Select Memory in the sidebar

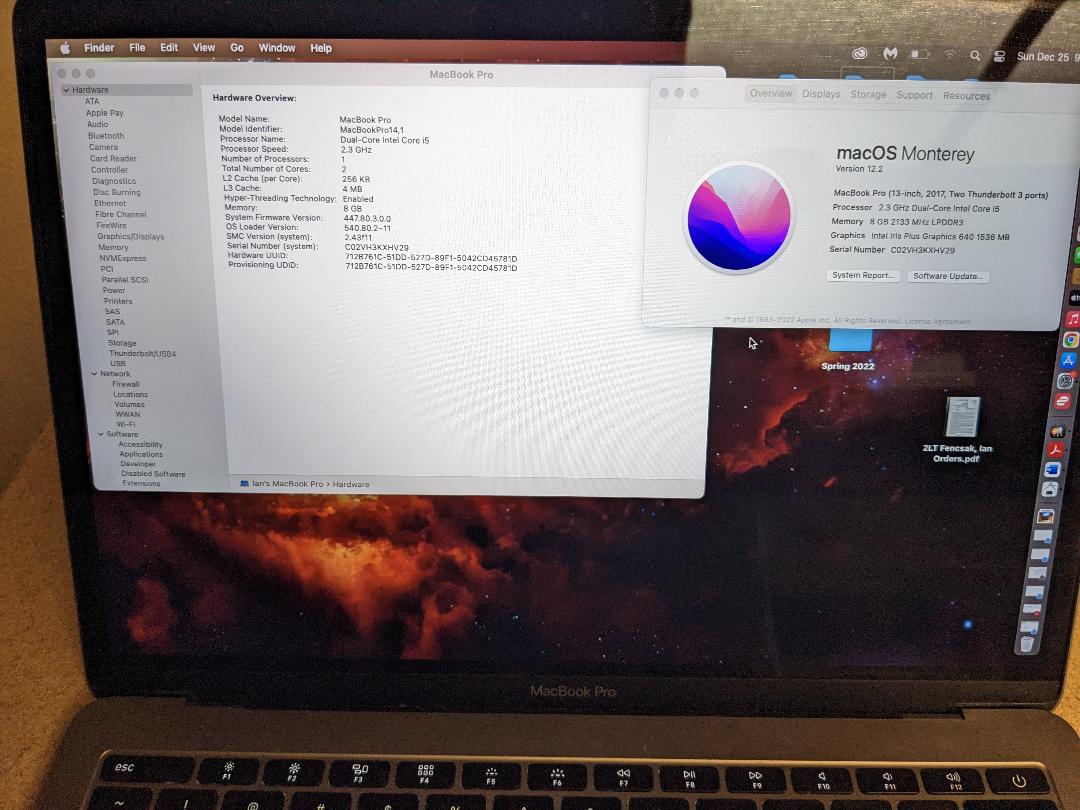point(113,247)
